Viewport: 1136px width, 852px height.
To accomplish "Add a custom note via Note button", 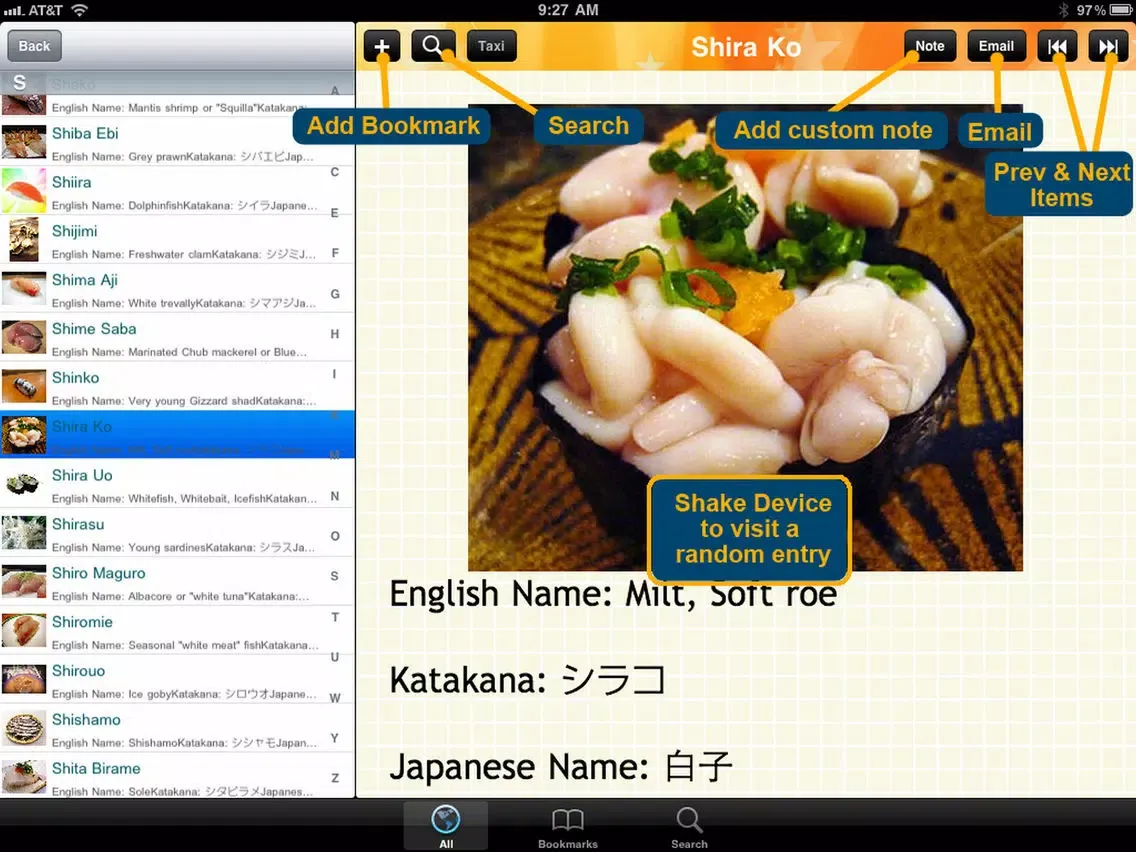I will (930, 46).
